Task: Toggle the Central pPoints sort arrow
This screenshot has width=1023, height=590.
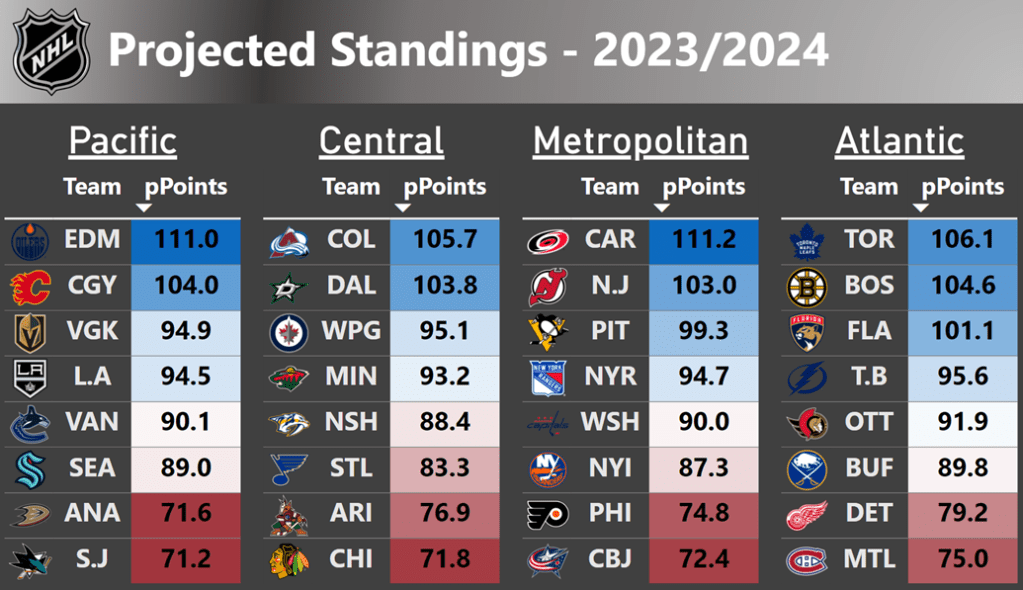Action: (402, 208)
